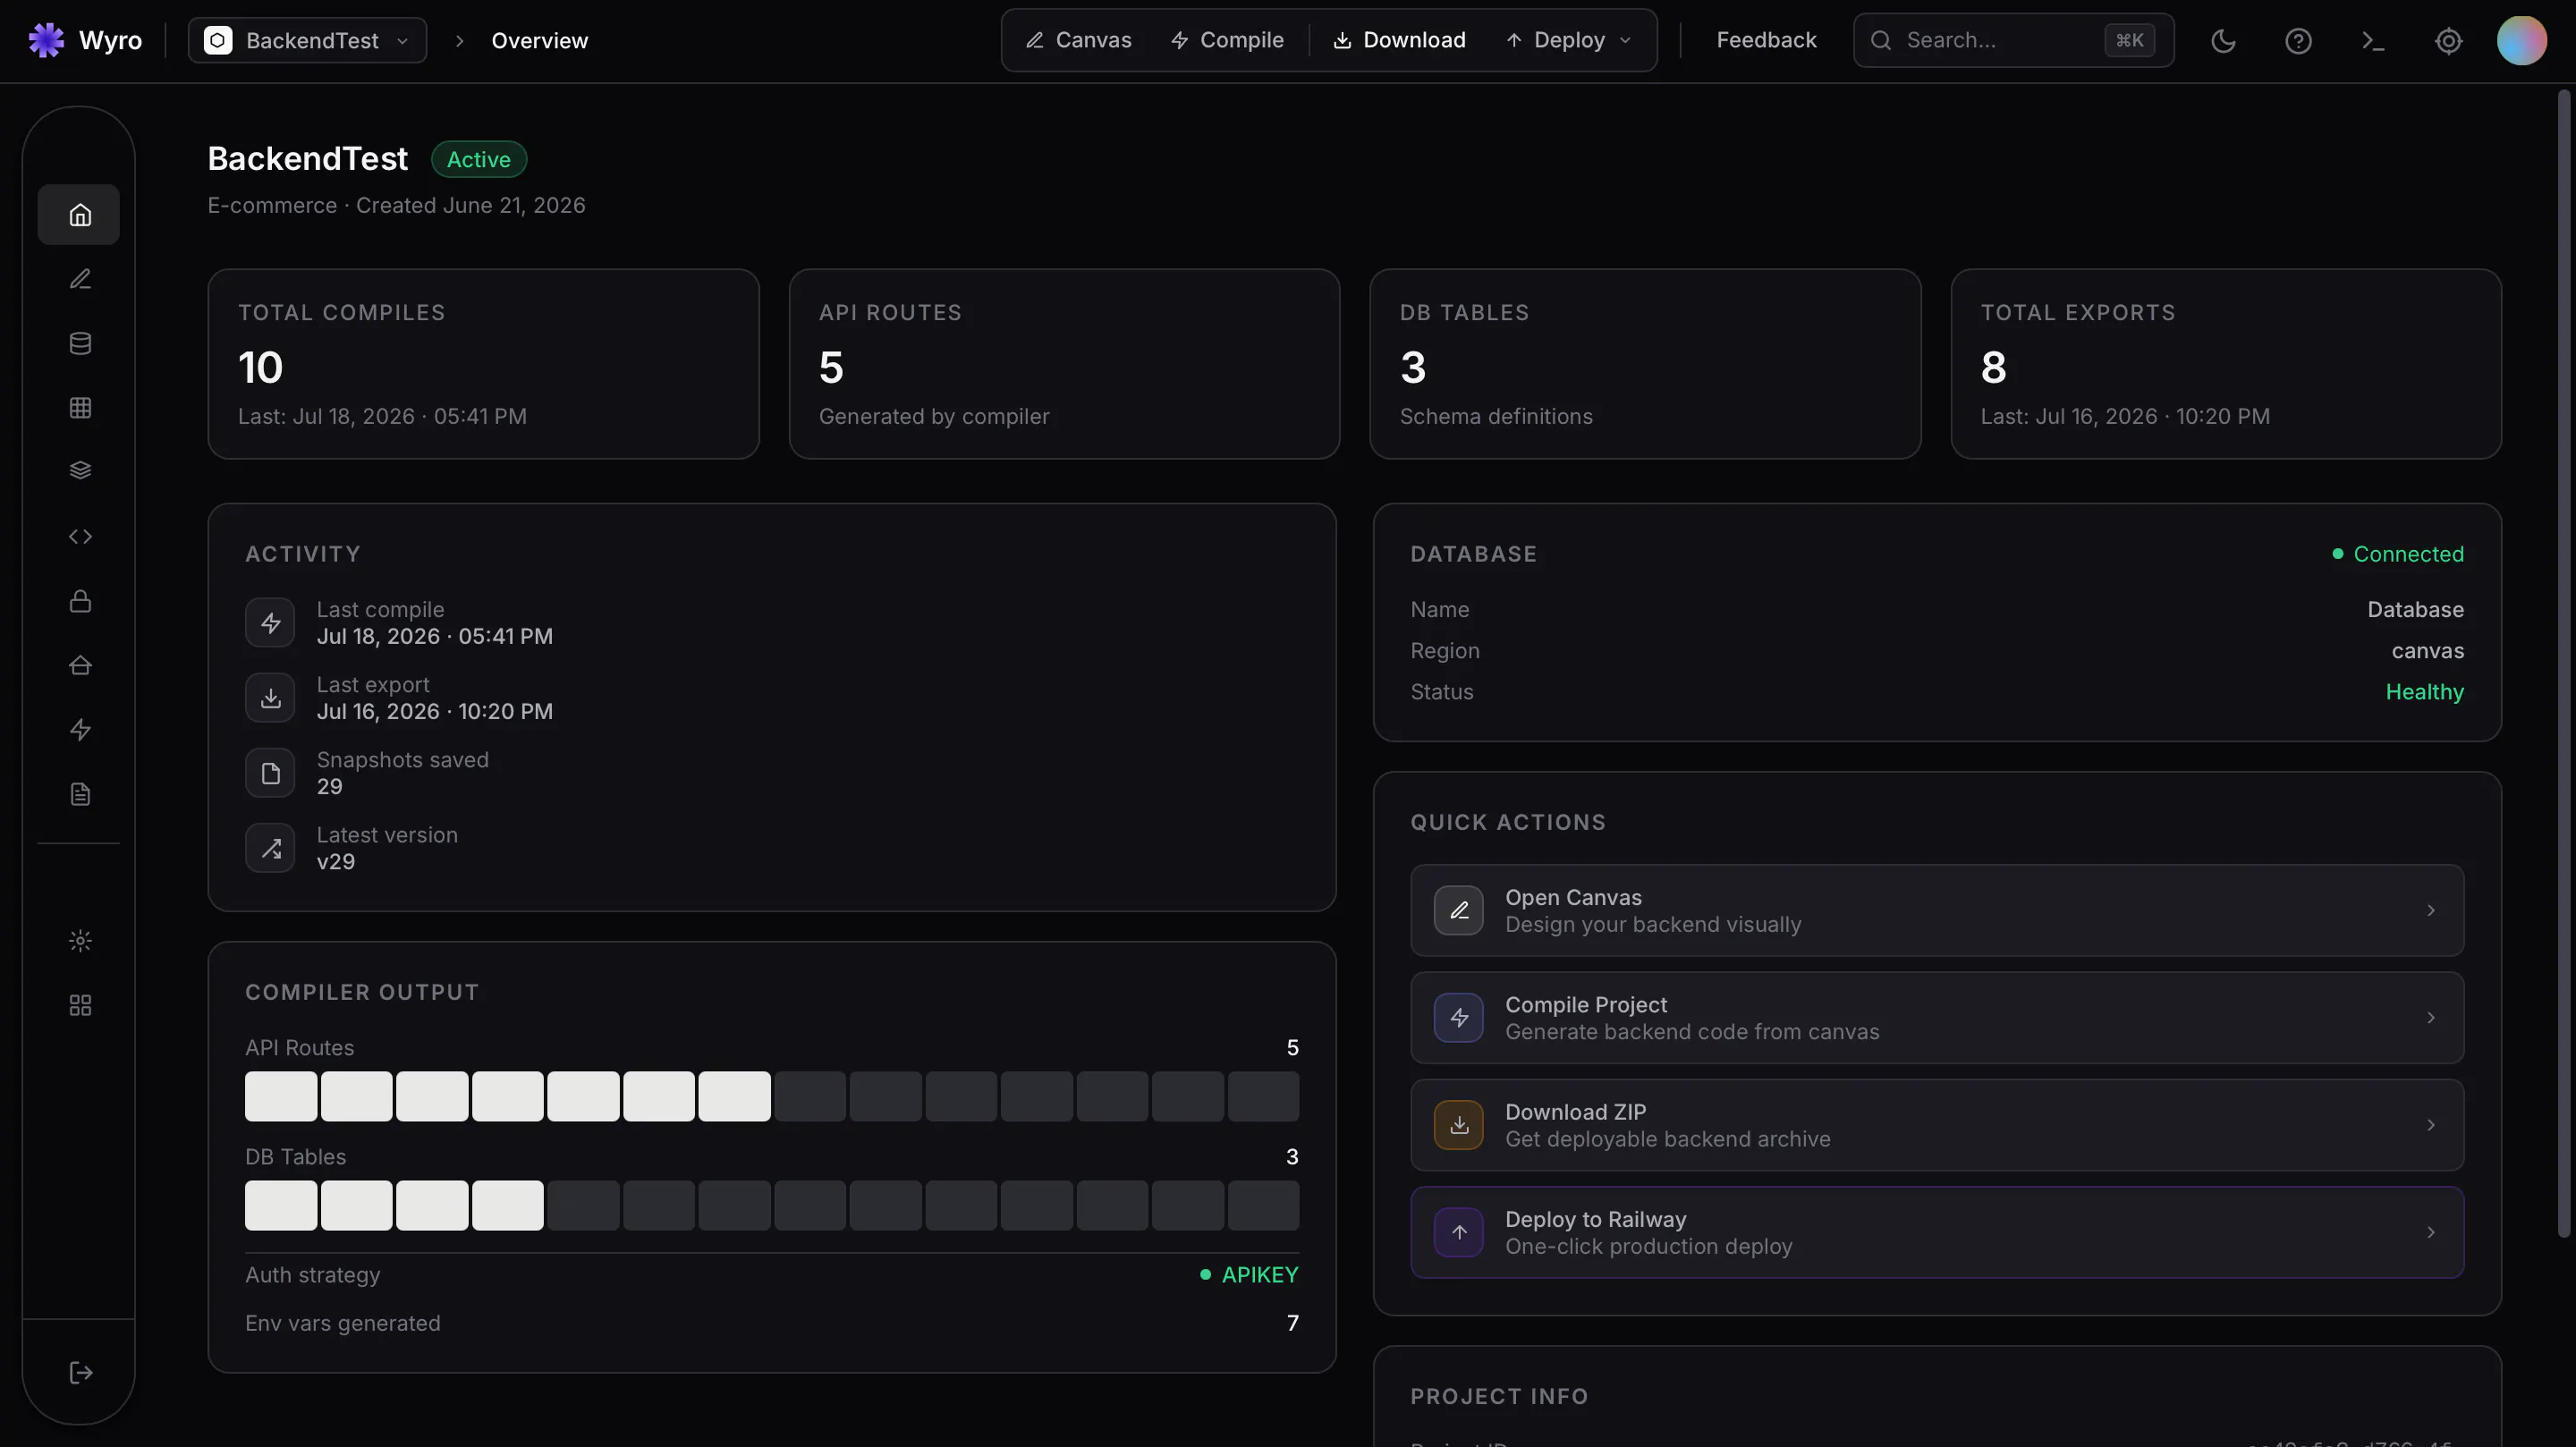
Task: Open the table grid icon in sidebar
Action: click(80, 407)
